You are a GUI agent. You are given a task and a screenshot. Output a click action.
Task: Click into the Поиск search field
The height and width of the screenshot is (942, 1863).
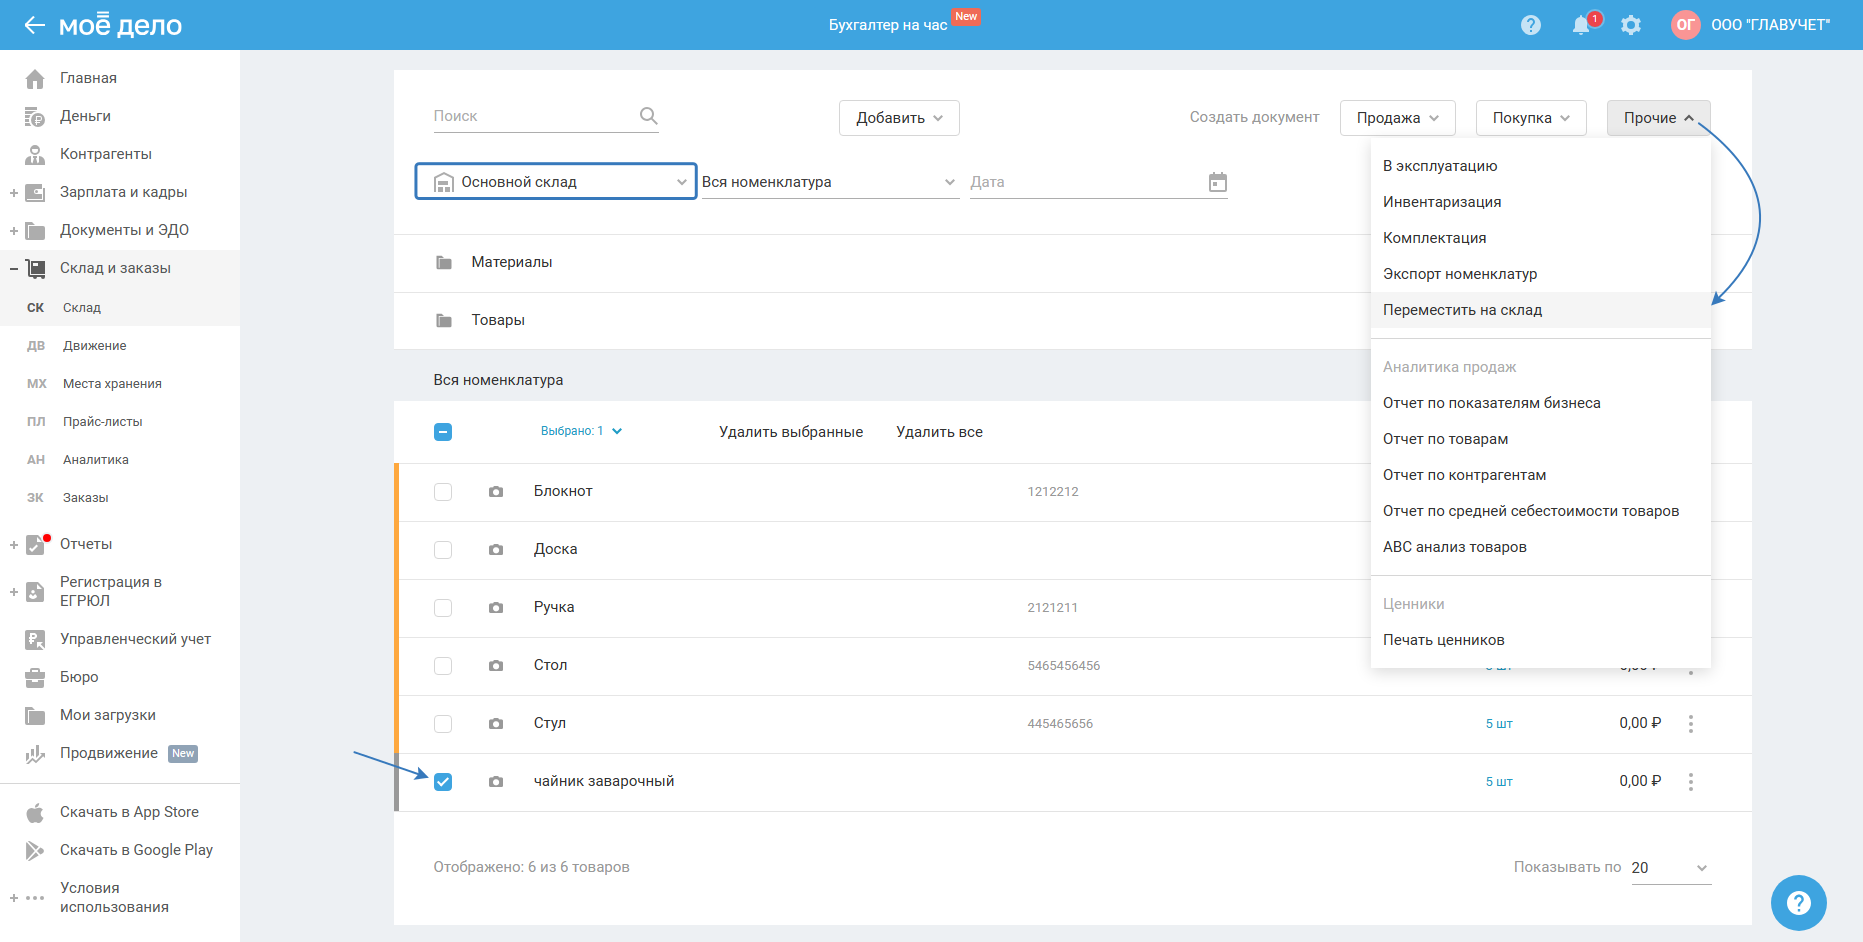[x=530, y=116]
